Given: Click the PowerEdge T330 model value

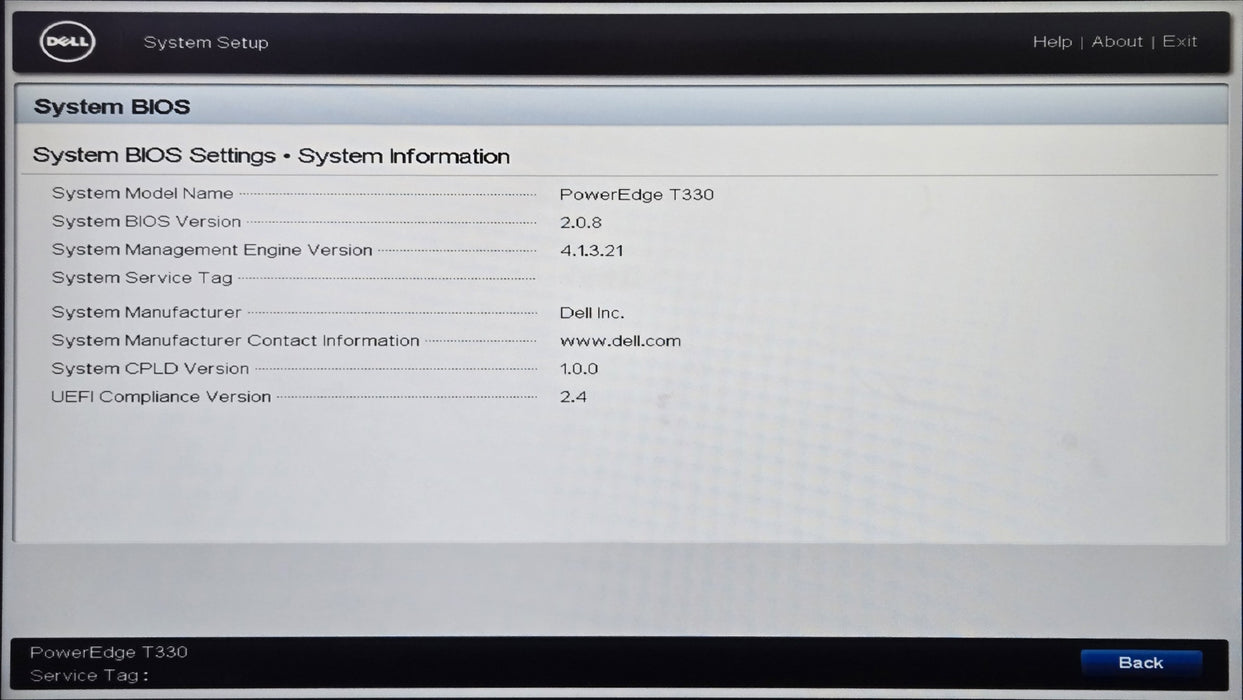Looking at the screenshot, I should 637,195.
